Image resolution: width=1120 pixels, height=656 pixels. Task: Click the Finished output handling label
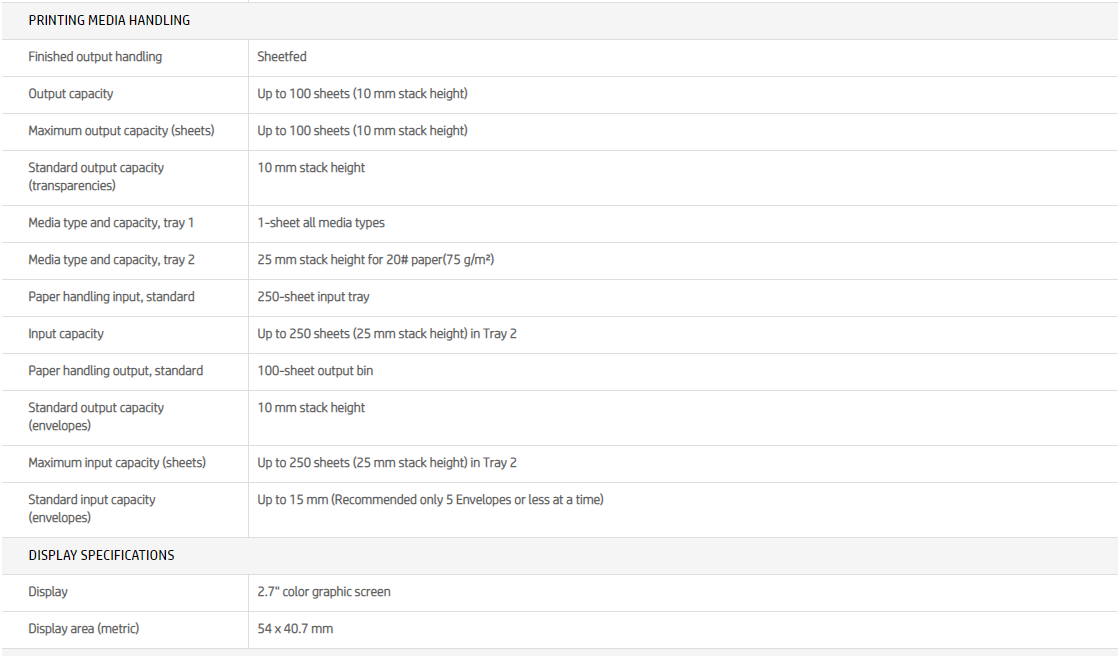(95, 57)
